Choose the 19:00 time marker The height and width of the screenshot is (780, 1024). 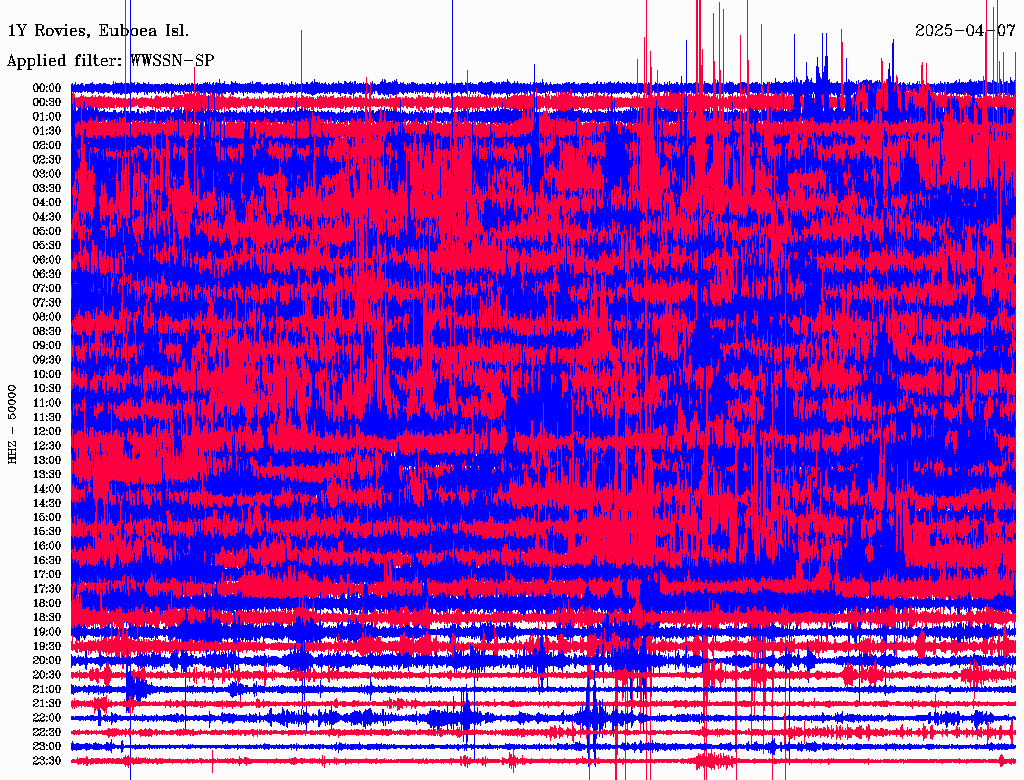[48, 632]
